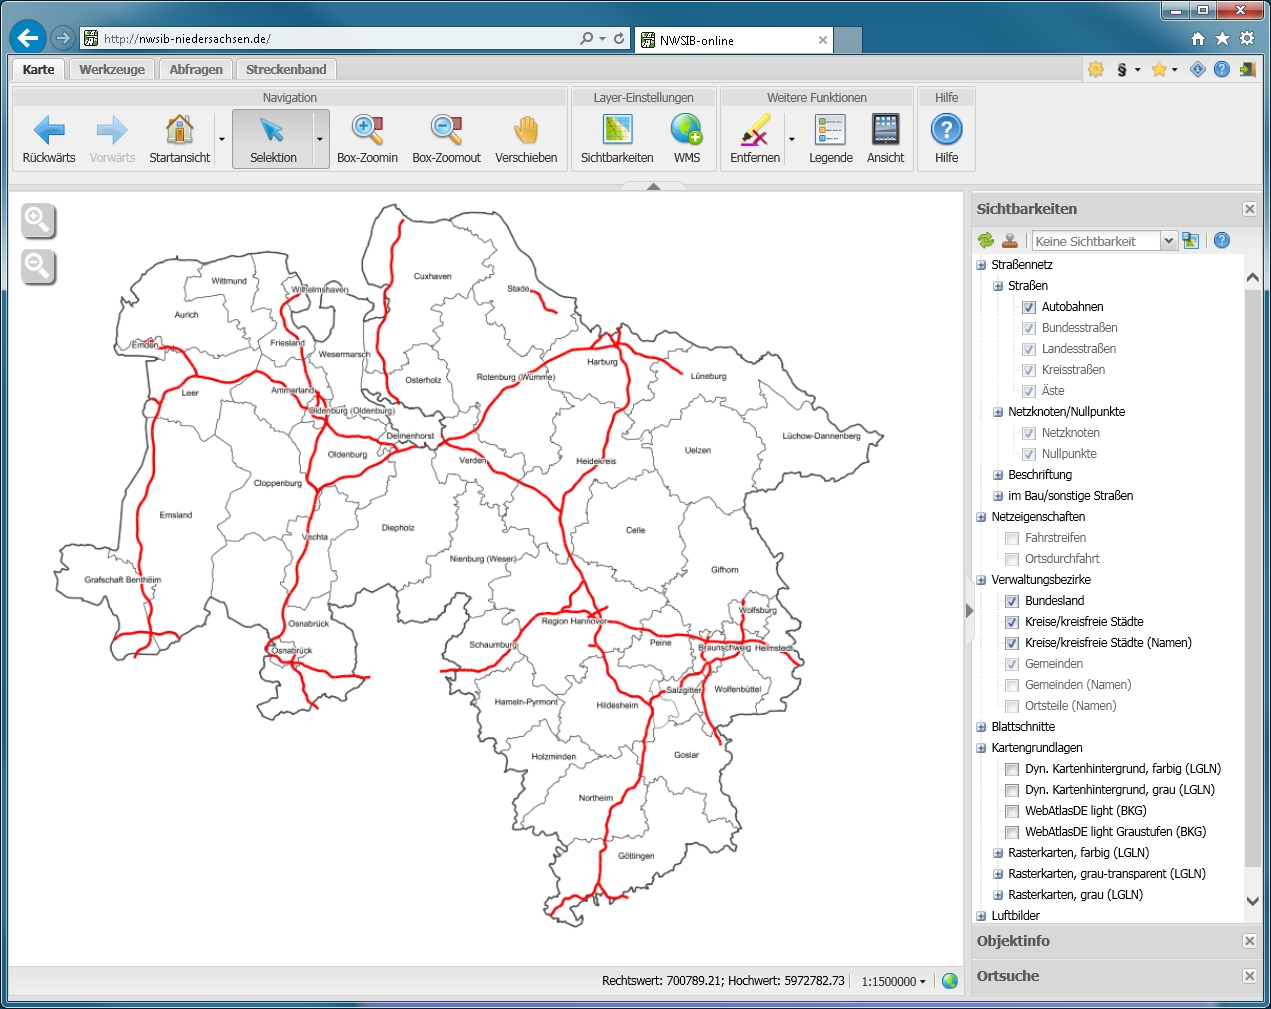Open the Streckenband tab
Image resolution: width=1271 pixels, height=1009 pixels.
click(286, 69)
